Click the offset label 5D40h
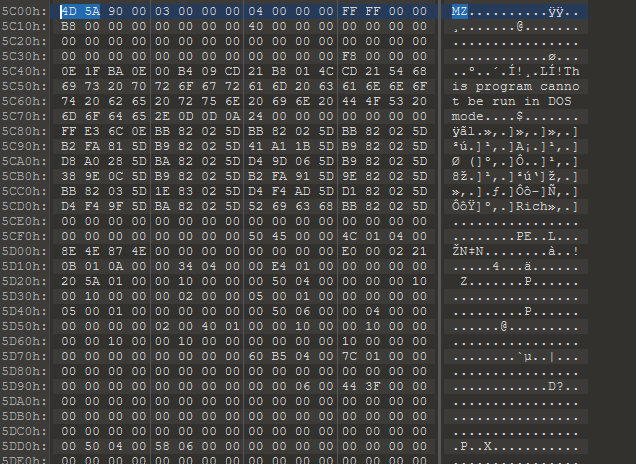The width and height of the screenshot is (636, 464). click(24, 311)
